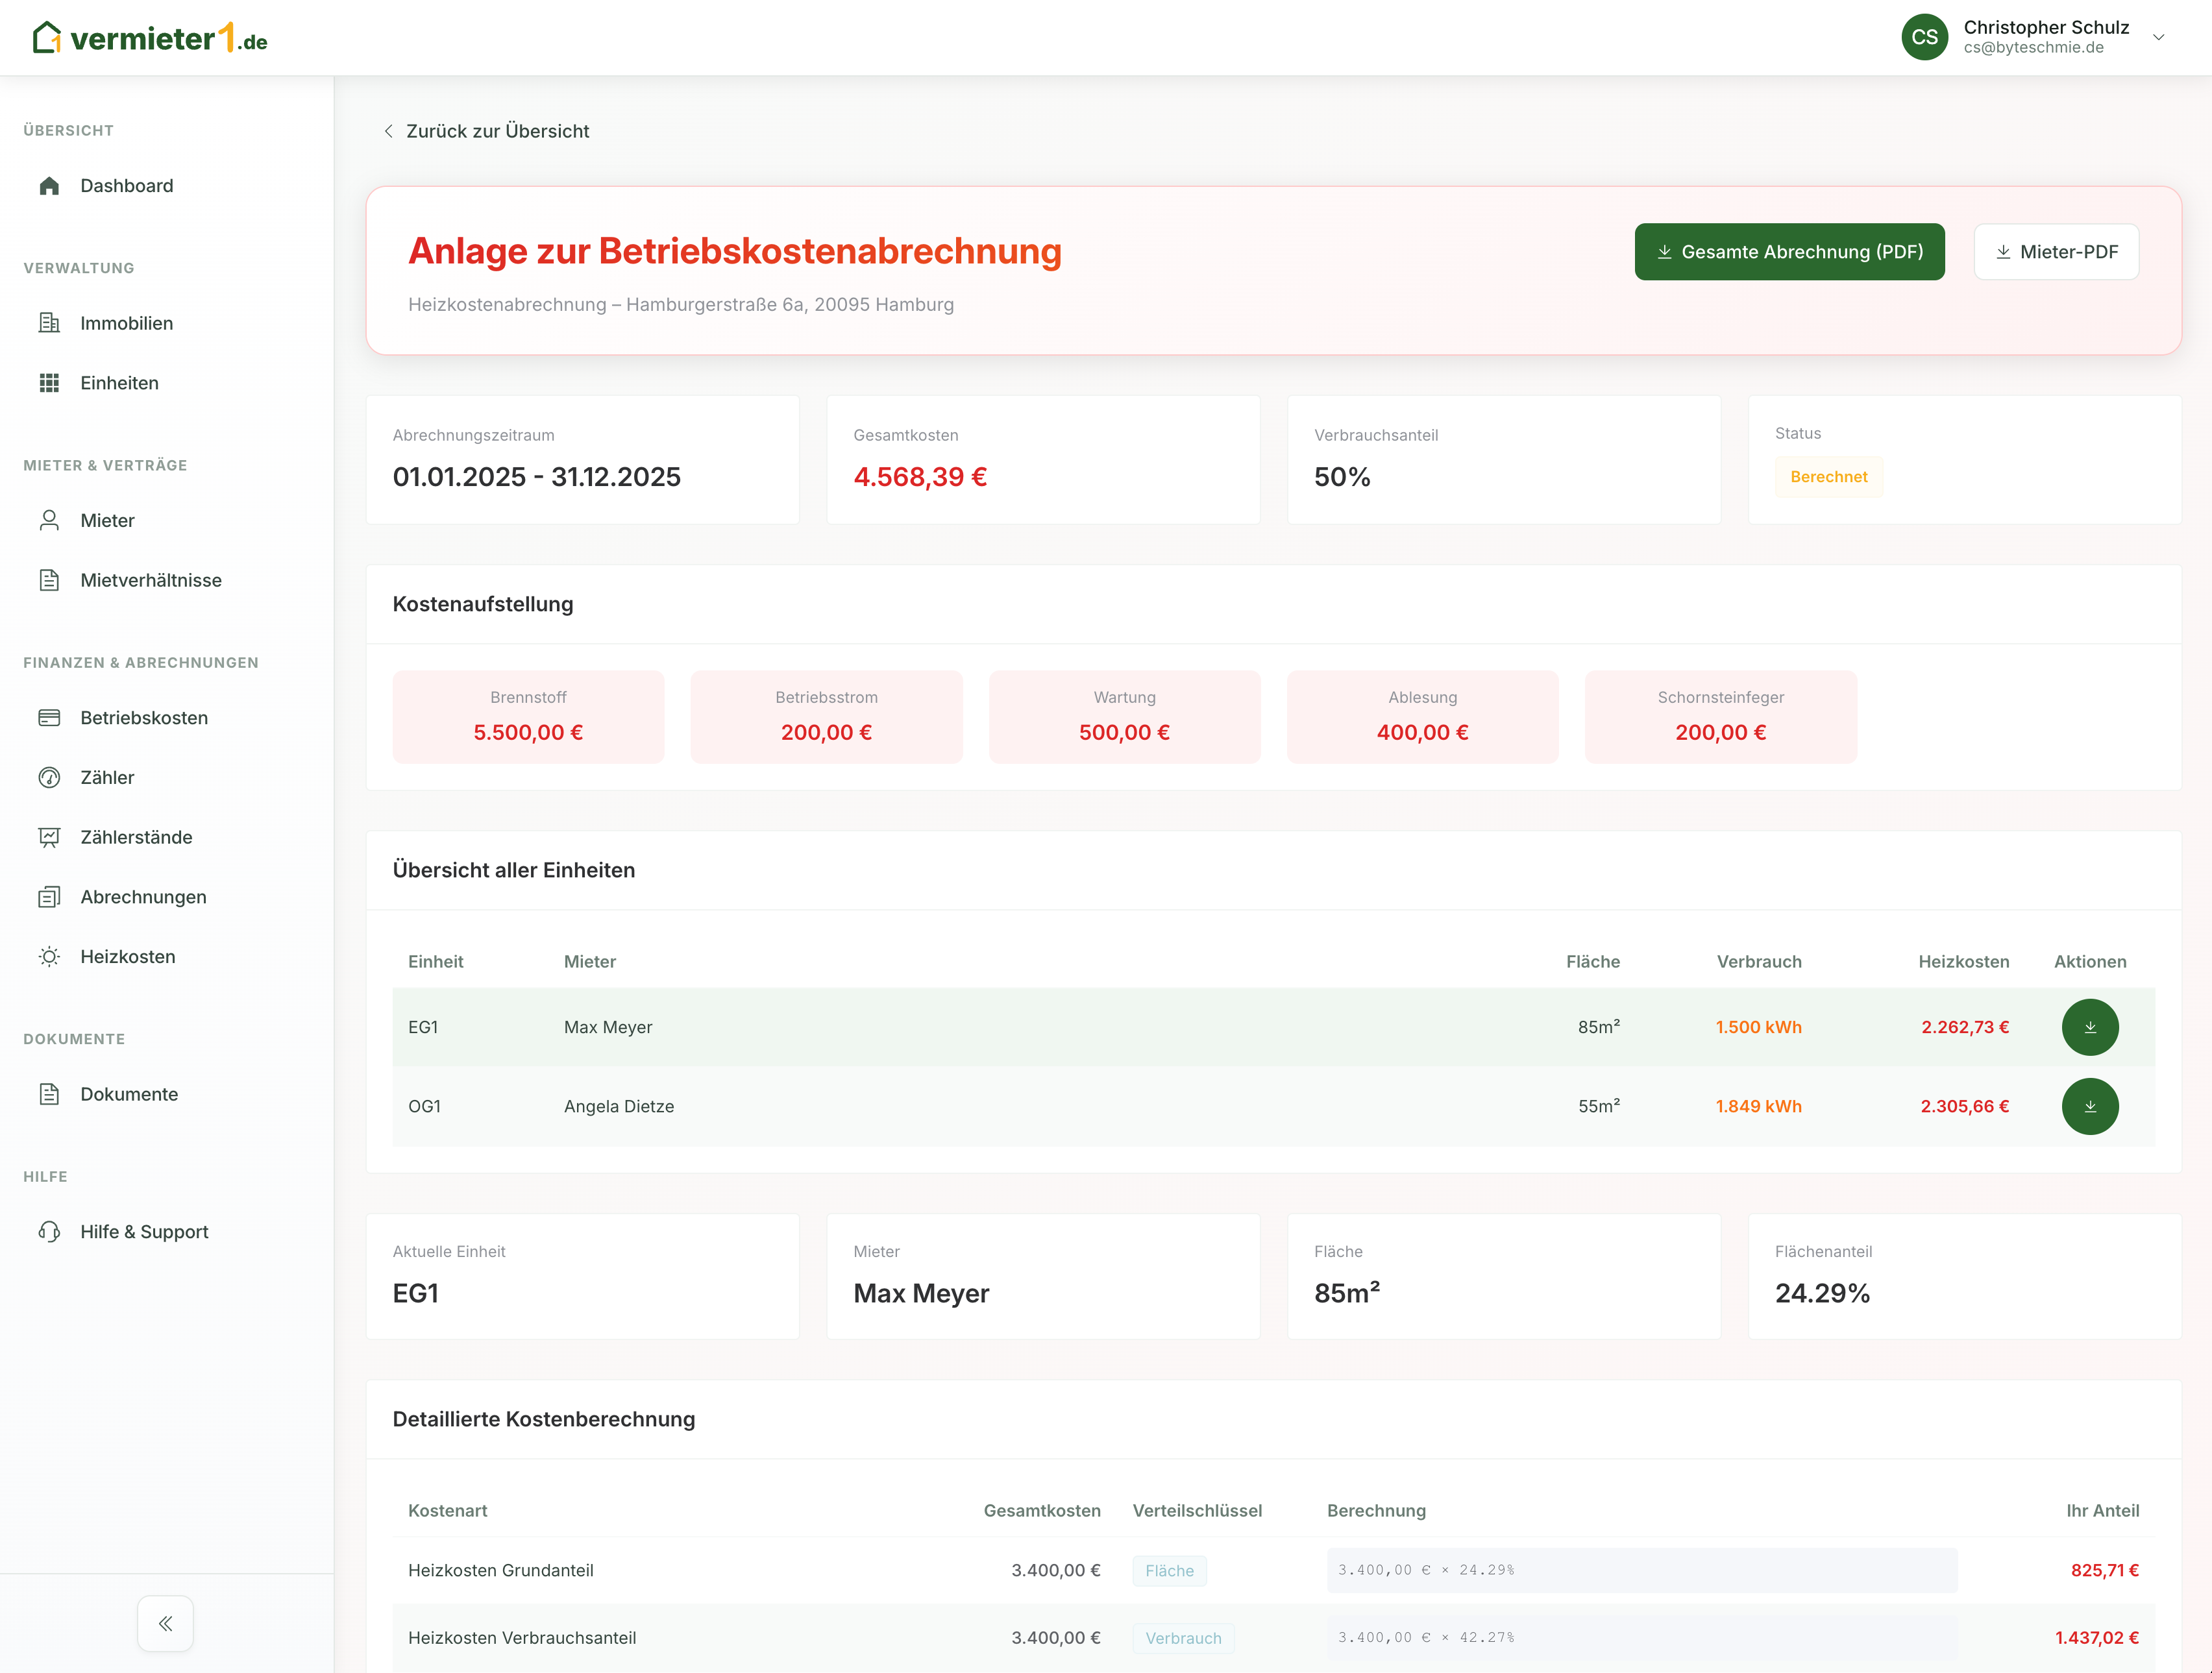Image resolution: width=2212 pixels, height=1673 pixels.
Task: Open Mietverhältnisse menu item
Action: pos(151,580)
